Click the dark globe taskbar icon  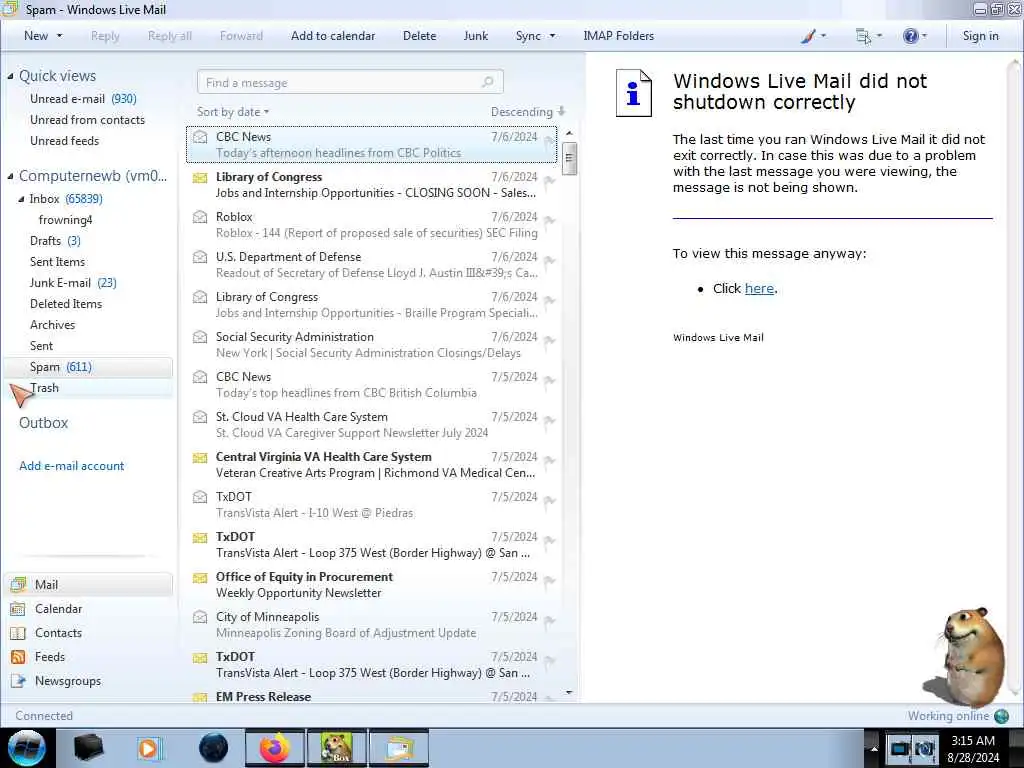coord(214,748)
